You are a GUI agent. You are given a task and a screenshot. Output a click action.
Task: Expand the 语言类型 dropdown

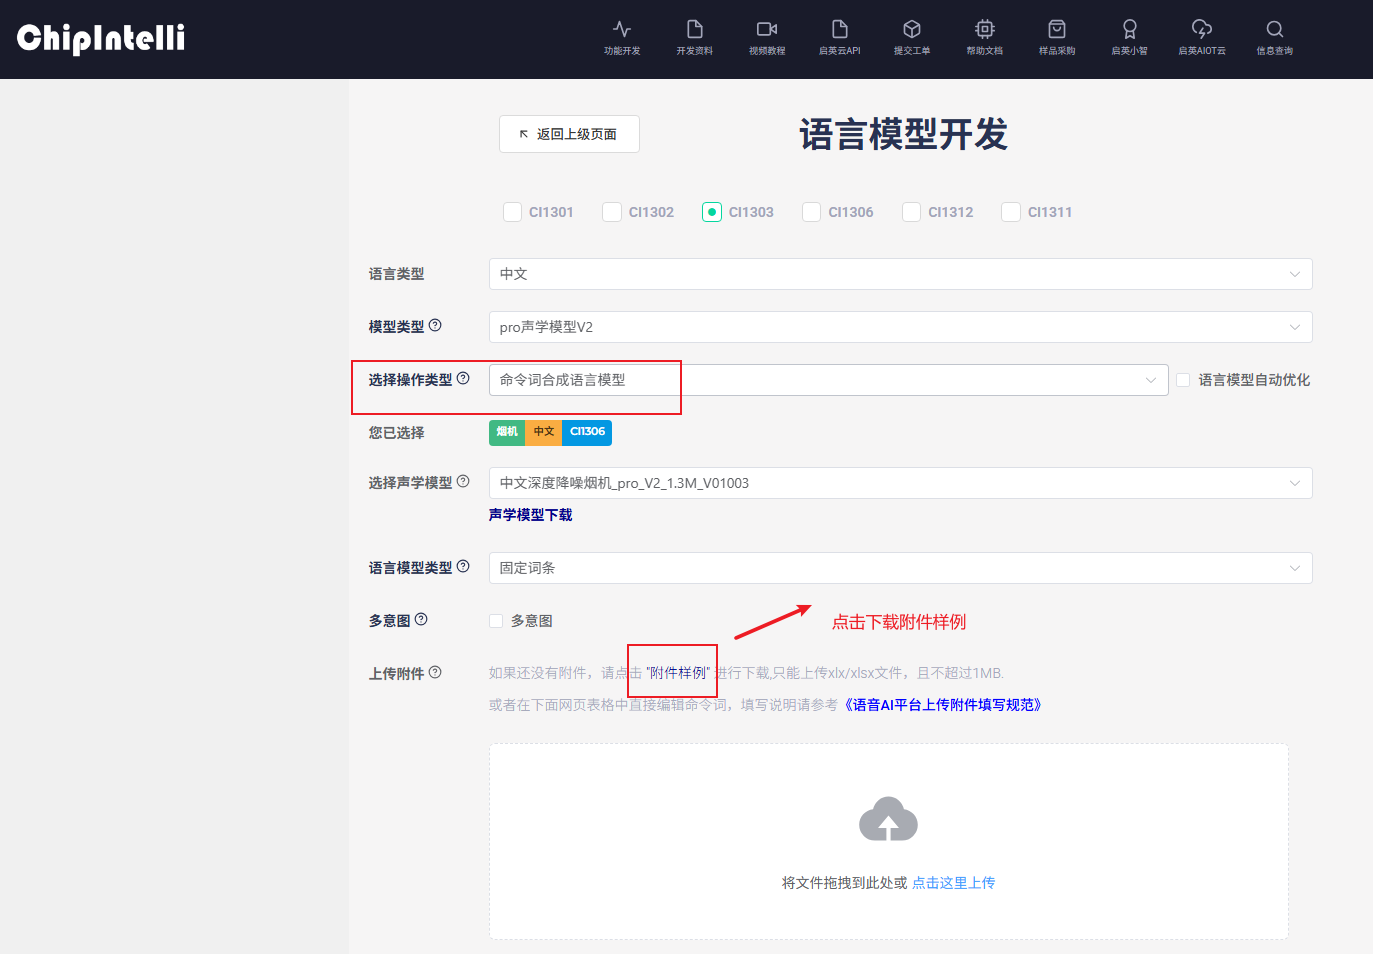tap(900, 274)
